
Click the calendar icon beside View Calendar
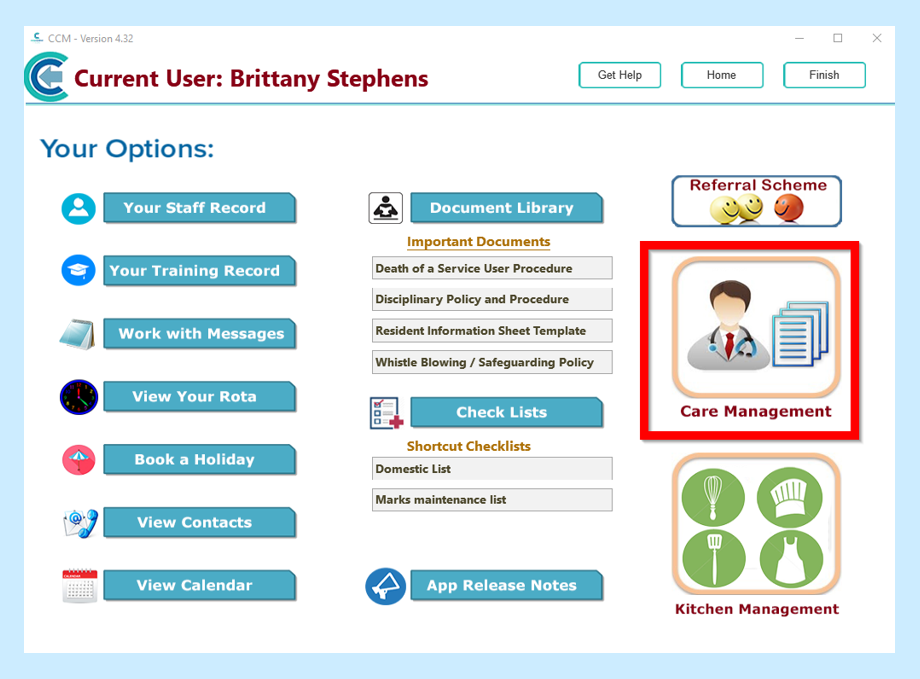[x=78, y=586]
